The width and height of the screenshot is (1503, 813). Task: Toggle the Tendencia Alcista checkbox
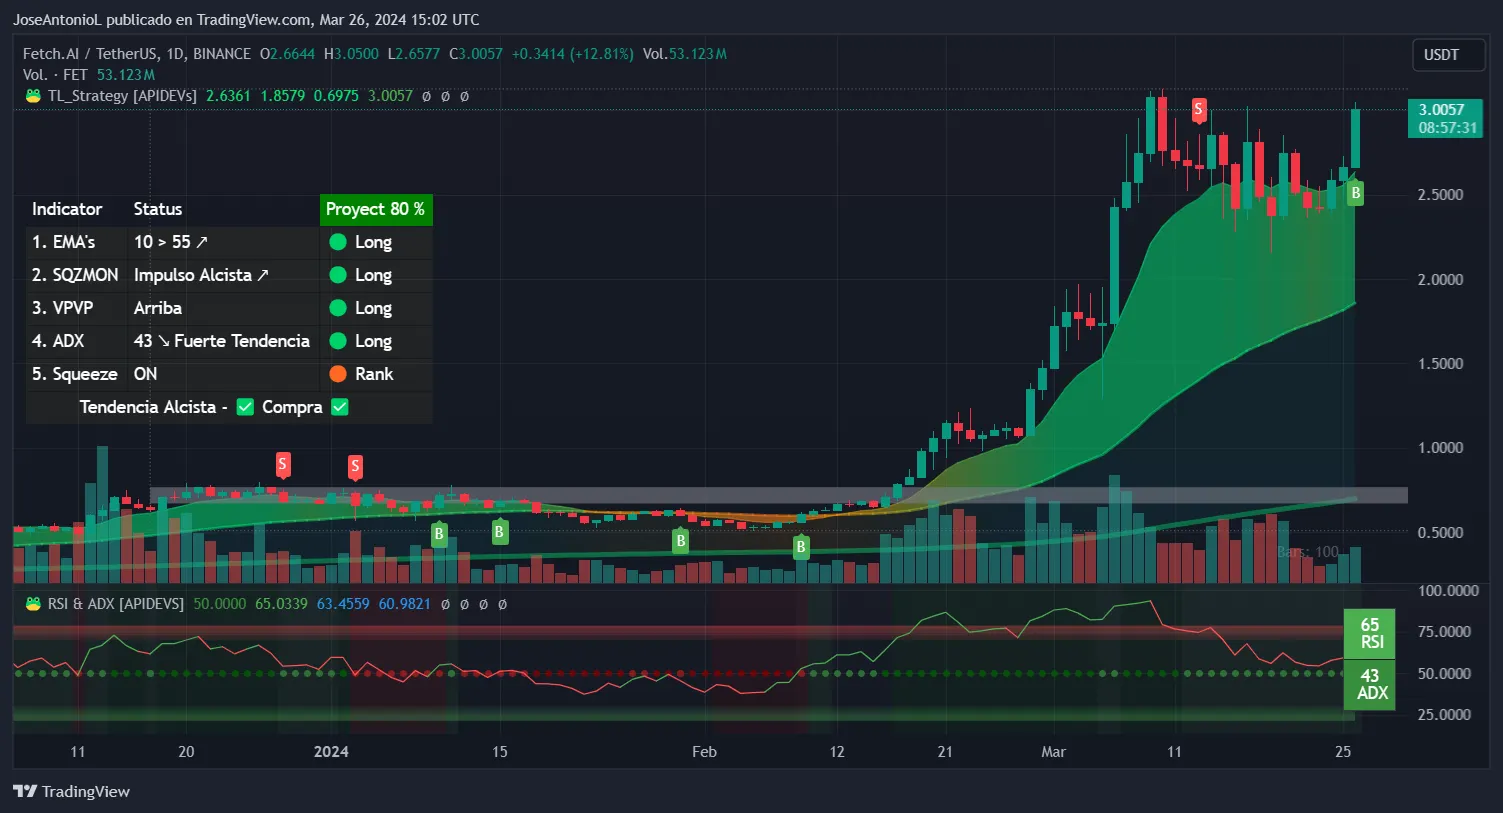coord(245,407)
